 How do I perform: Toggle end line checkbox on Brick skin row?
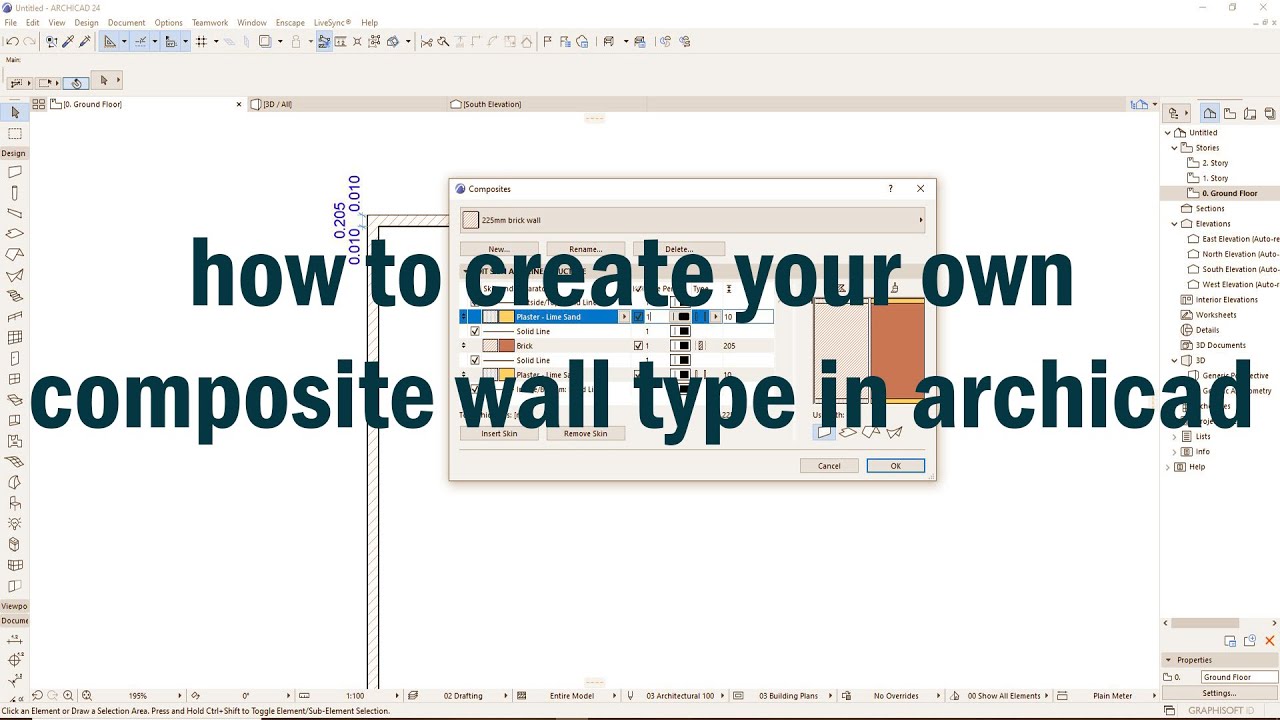coord(638,346)
